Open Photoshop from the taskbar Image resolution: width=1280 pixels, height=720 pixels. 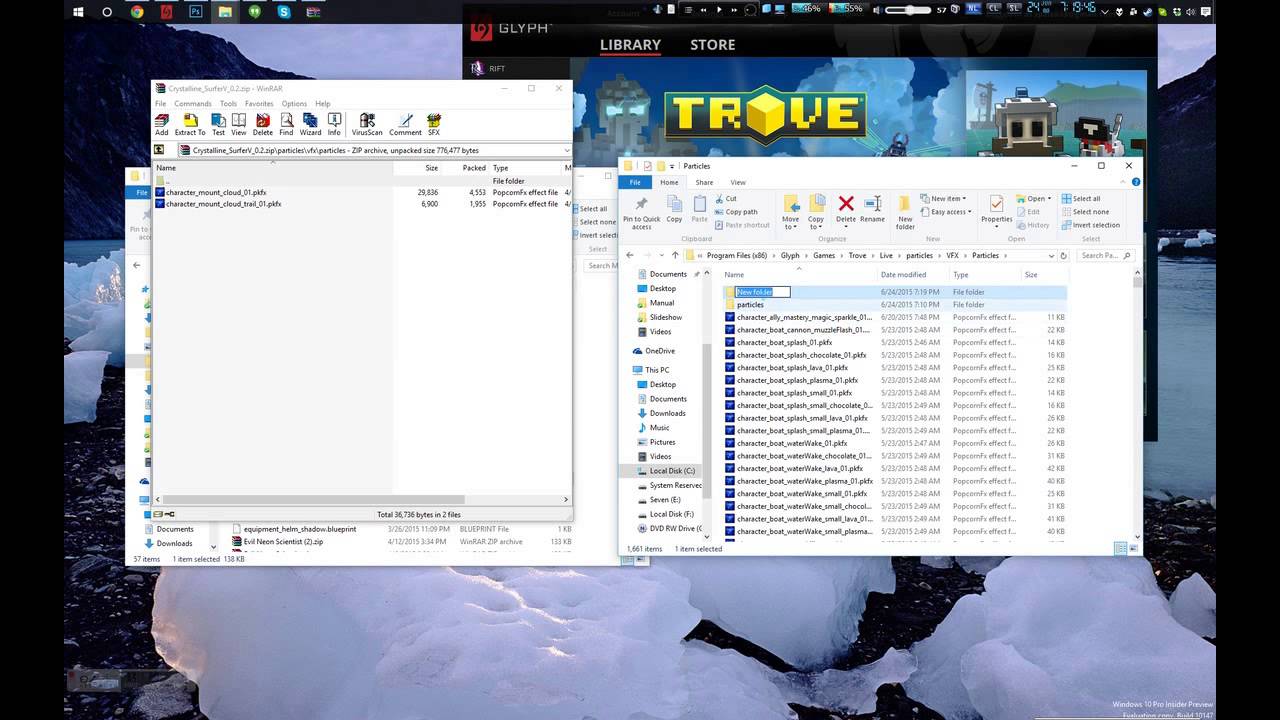[x=195, y=12]
